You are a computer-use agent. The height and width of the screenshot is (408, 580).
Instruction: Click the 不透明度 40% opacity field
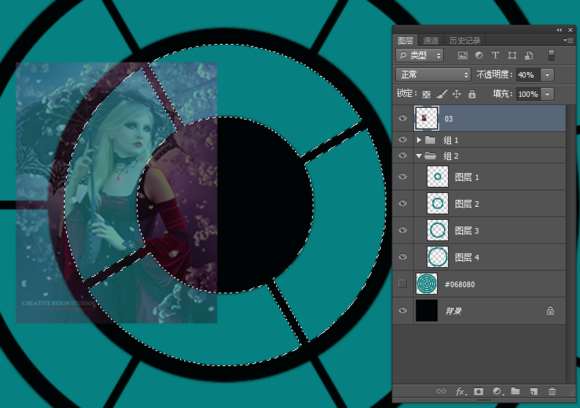pos(528,75)
